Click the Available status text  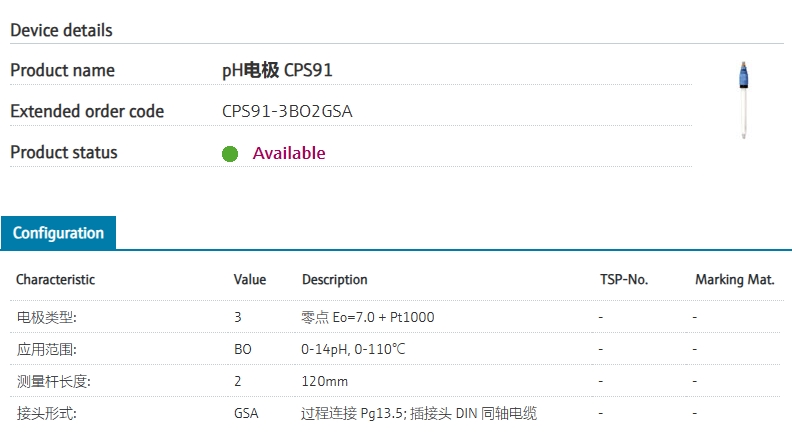coord(289,153)
